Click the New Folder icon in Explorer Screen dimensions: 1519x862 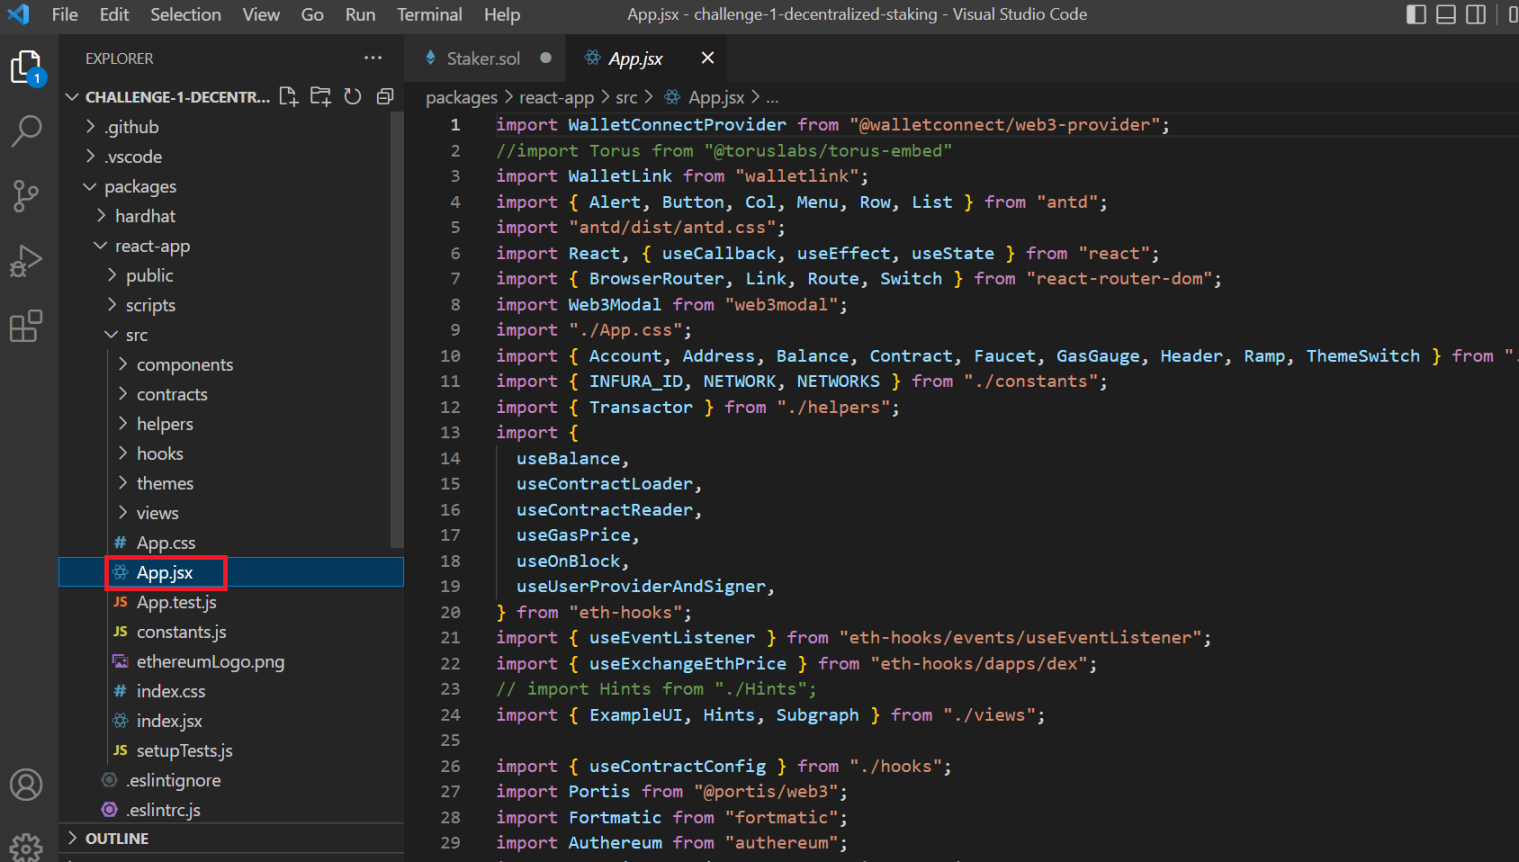pos(321,96)
